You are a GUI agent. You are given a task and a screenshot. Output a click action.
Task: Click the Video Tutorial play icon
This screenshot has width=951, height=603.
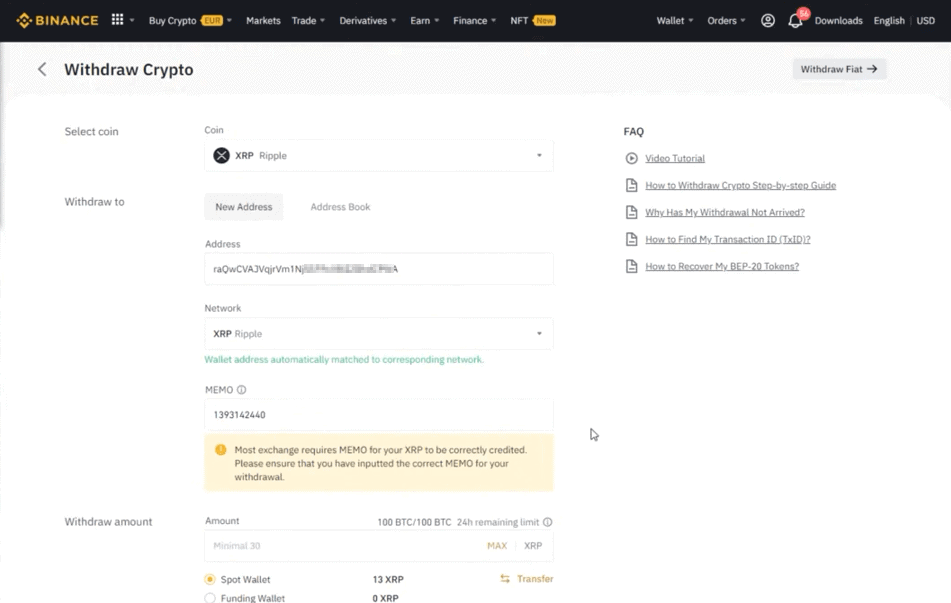tap(631, 158)
